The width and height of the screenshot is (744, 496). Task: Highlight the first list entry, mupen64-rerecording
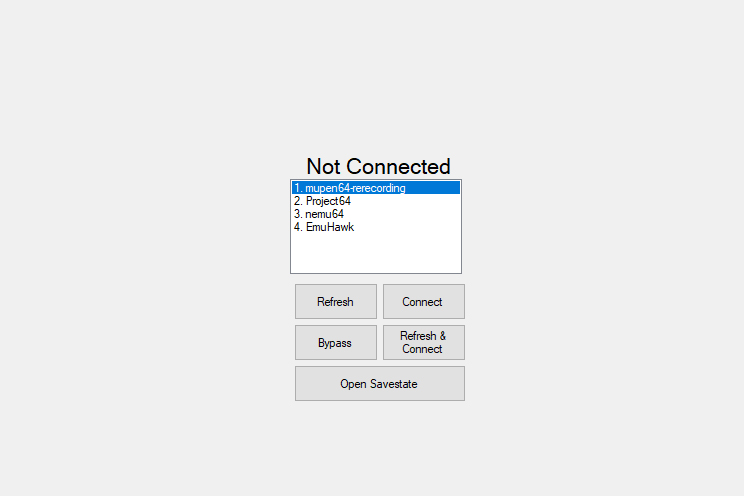[376, 188]
